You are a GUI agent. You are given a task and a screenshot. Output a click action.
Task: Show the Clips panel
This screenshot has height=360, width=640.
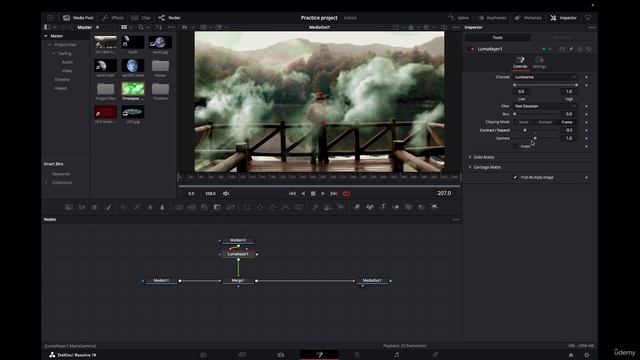tap(141, 18)
